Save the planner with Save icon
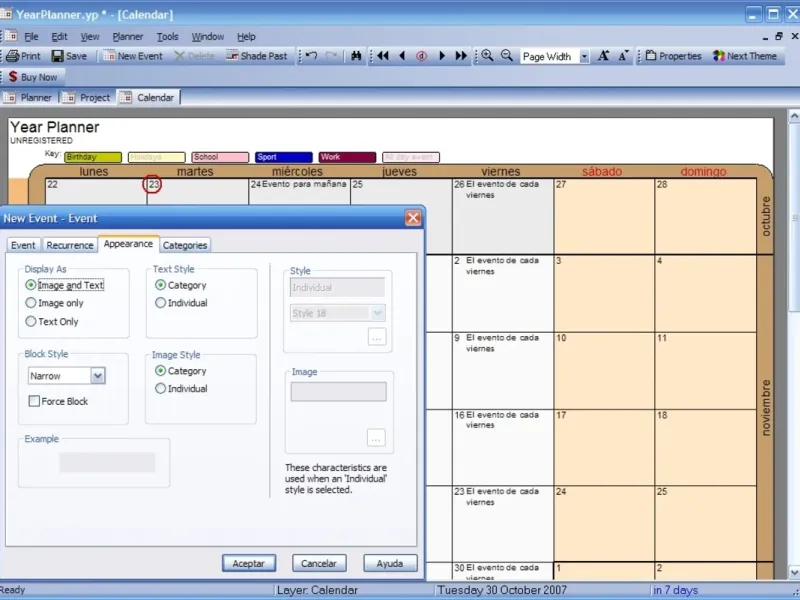 69,56
